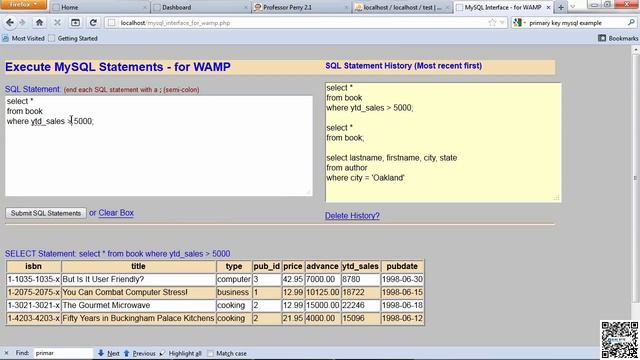Open a new tab with plus icon
This screenshot has height=360, width=640.
pyautogui.click(x=561, y=7)
